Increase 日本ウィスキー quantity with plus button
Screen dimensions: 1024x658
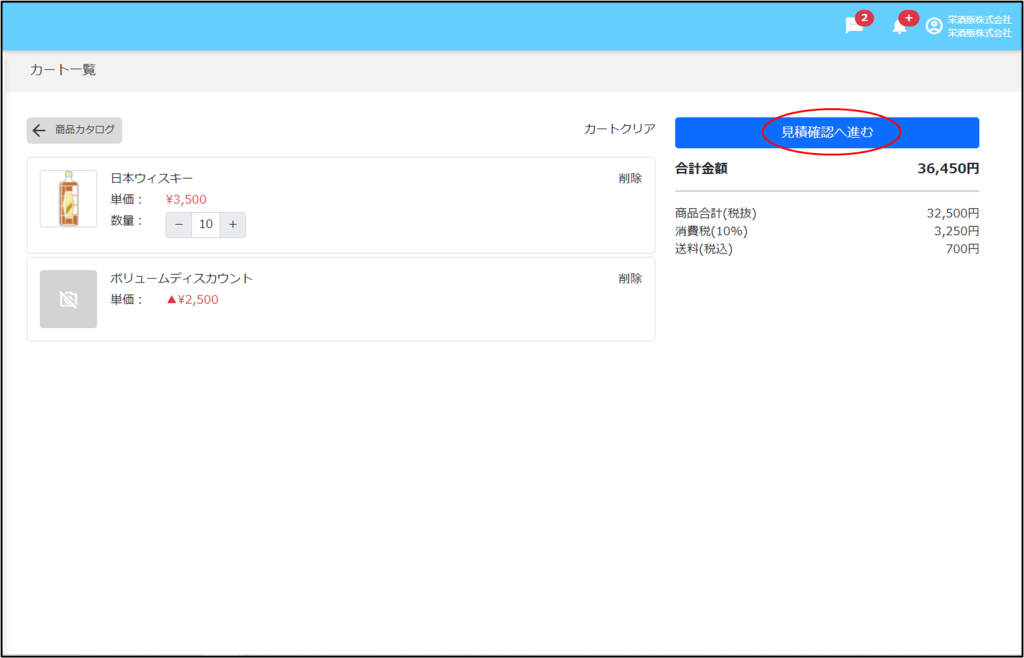232,225
